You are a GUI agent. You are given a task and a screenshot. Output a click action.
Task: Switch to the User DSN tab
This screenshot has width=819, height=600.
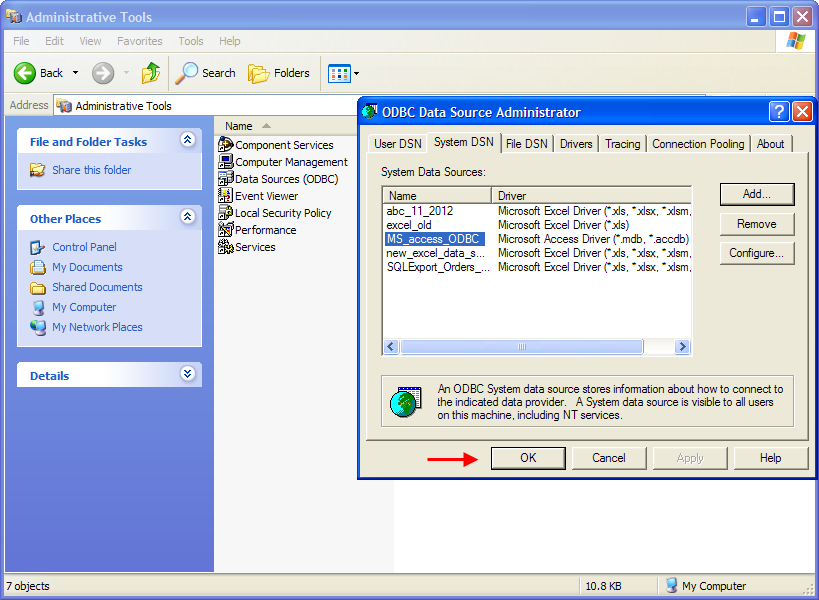point(397,144)
